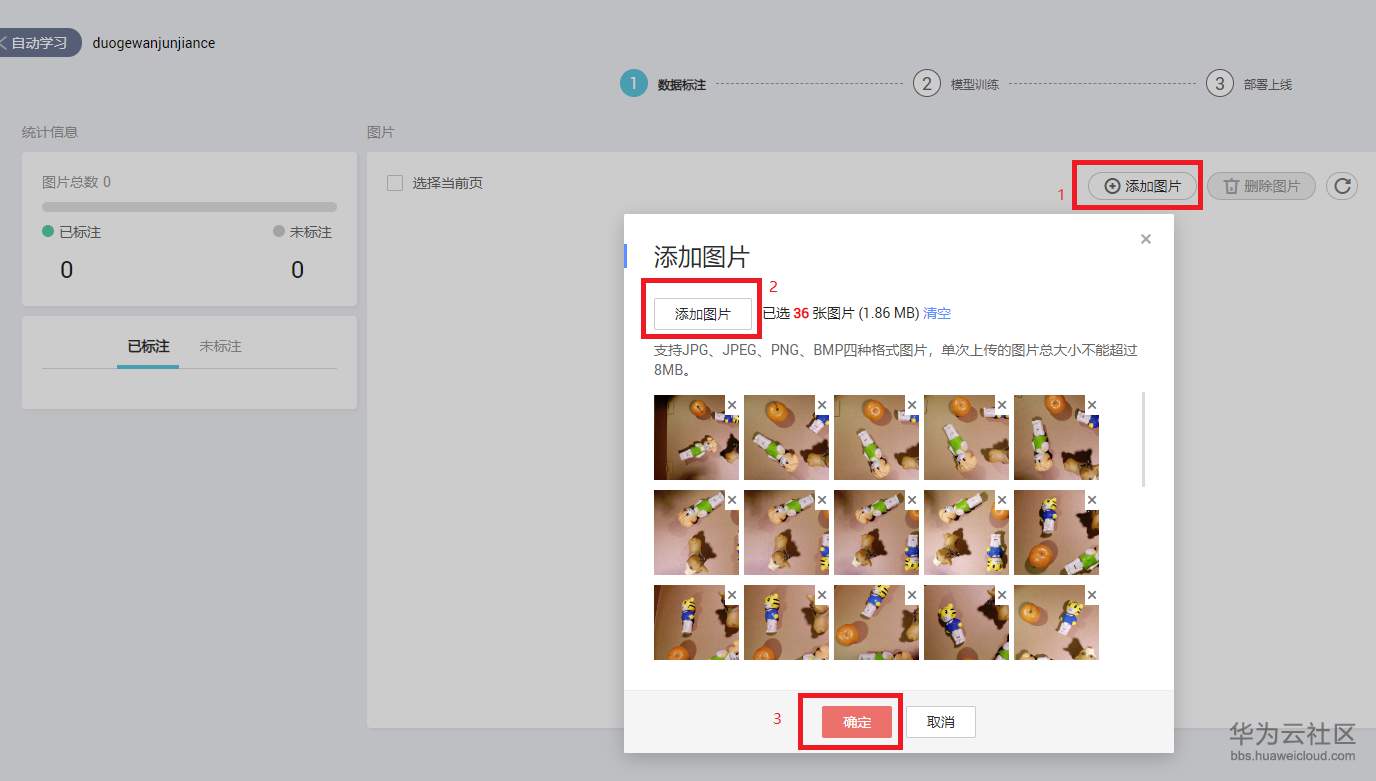The image size is (1376, 781).
Task: Select the first thumbnail in the top row
Action: [696, 437]
